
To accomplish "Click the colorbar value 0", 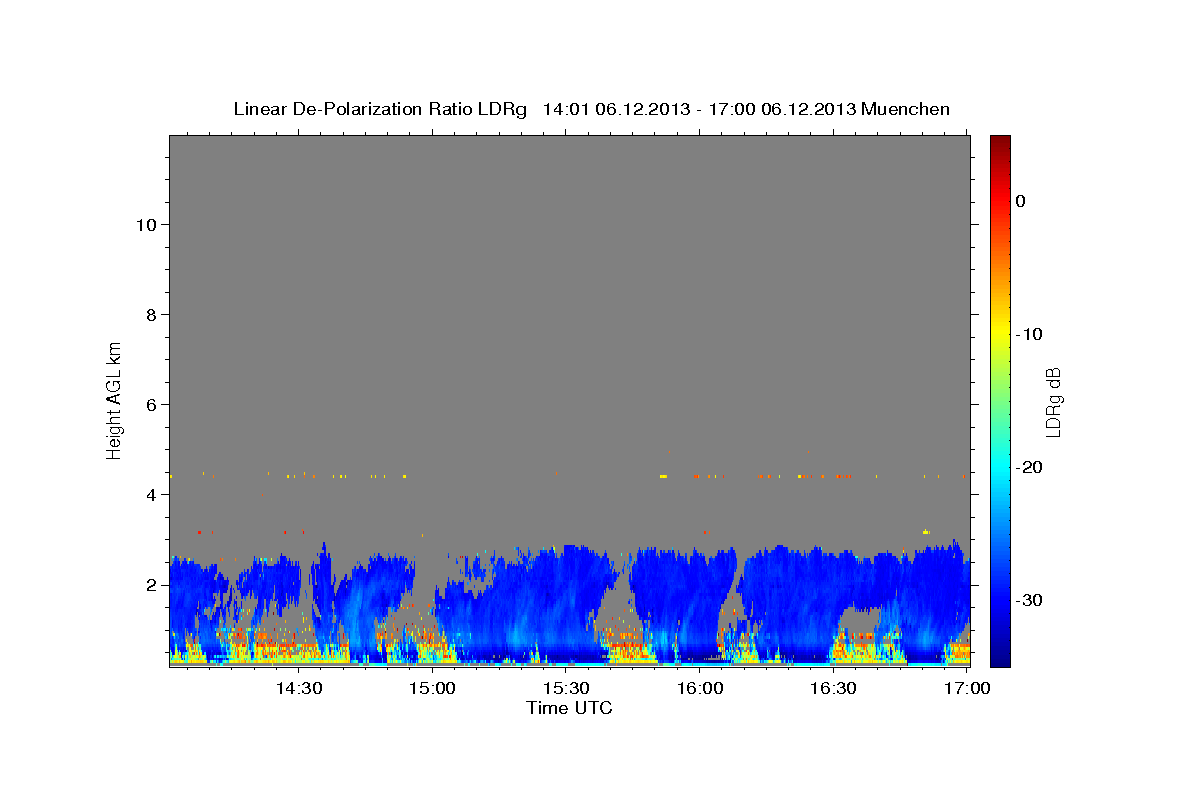I will tap(1020, 201).
